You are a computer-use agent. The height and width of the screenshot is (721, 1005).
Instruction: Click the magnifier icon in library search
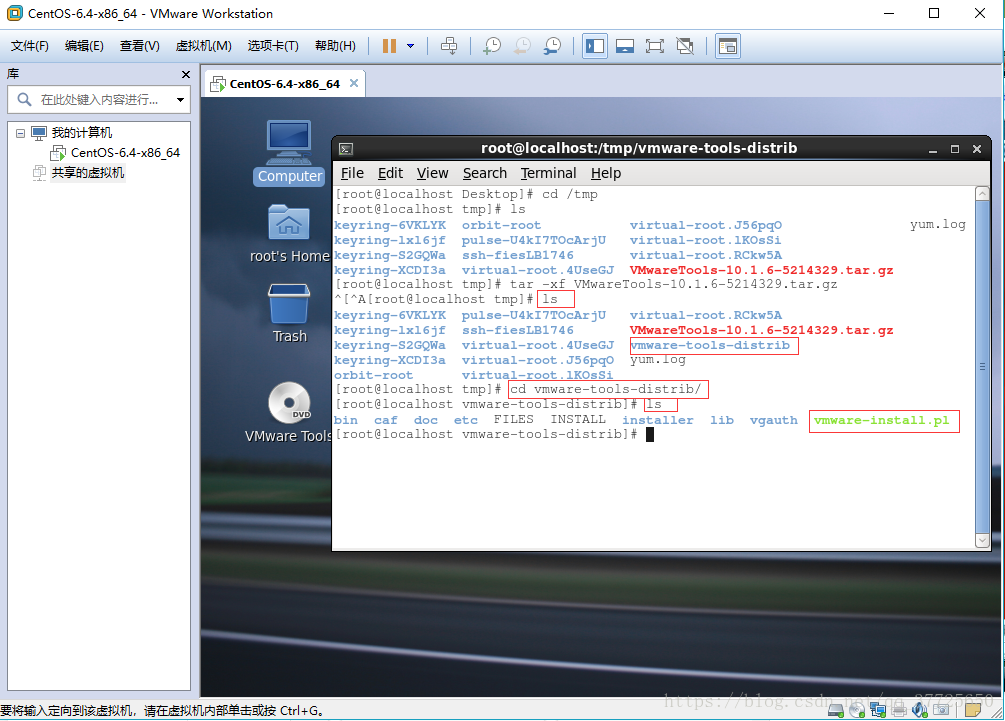(x=24, y=99)
